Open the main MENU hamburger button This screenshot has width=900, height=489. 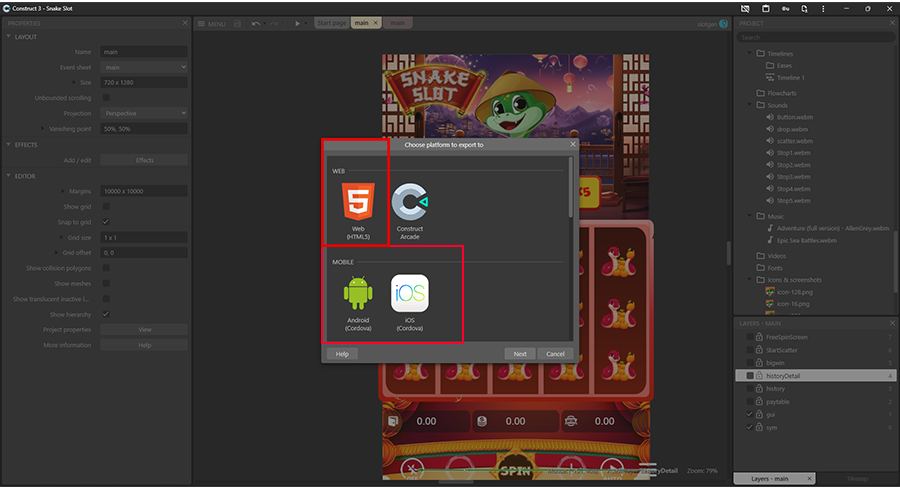(x=212, y=24)
